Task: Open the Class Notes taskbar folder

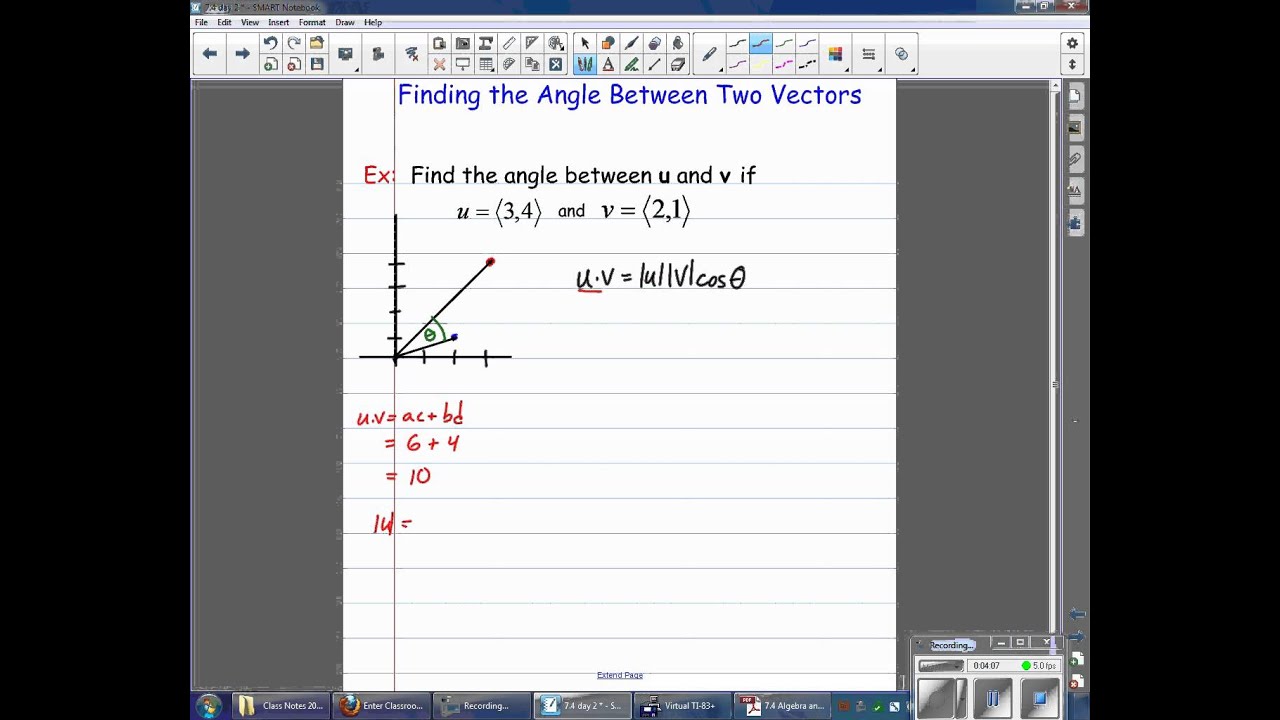Action: [x=282, y=706]
